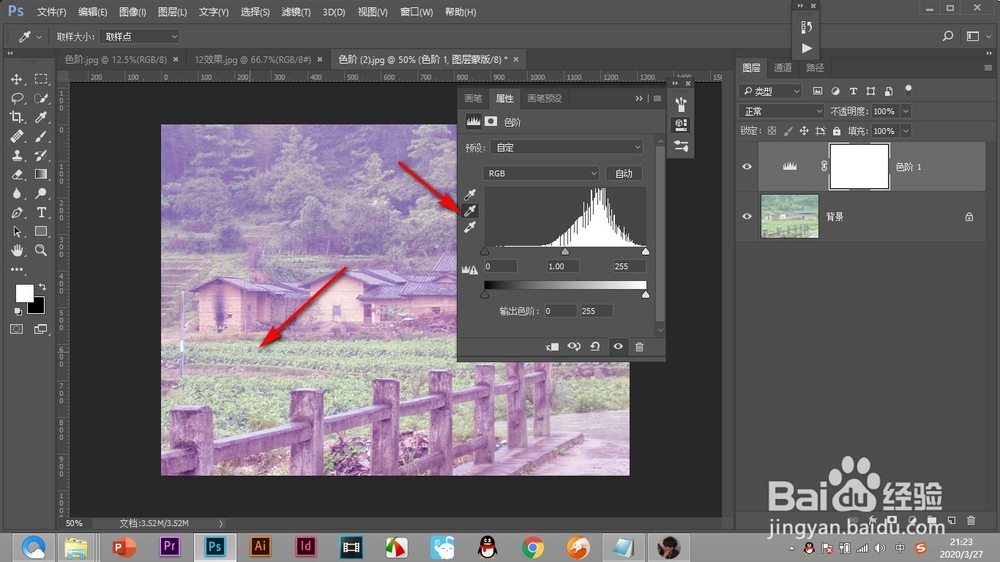Pick the white point eyedropper in Levels
The height and width of the screenshot is (562, 1000).
click(470, 227)
